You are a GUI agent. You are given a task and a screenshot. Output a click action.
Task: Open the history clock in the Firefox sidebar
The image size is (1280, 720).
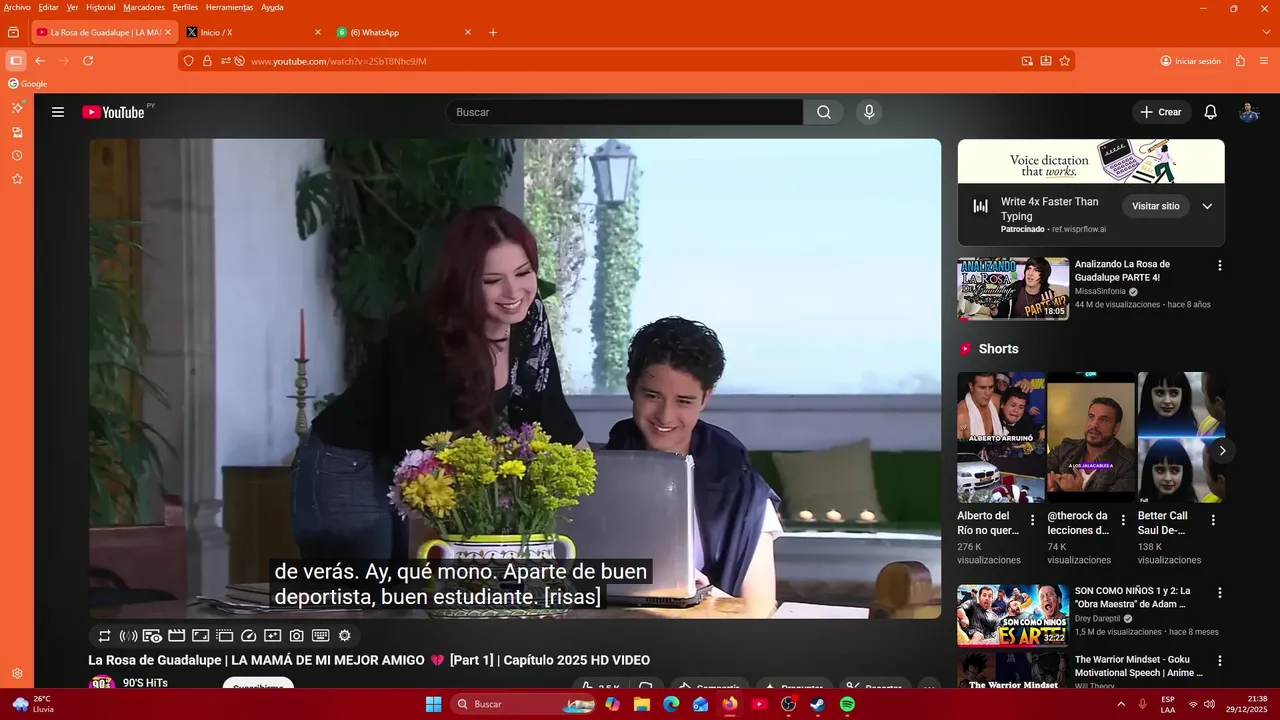[17, 156]
